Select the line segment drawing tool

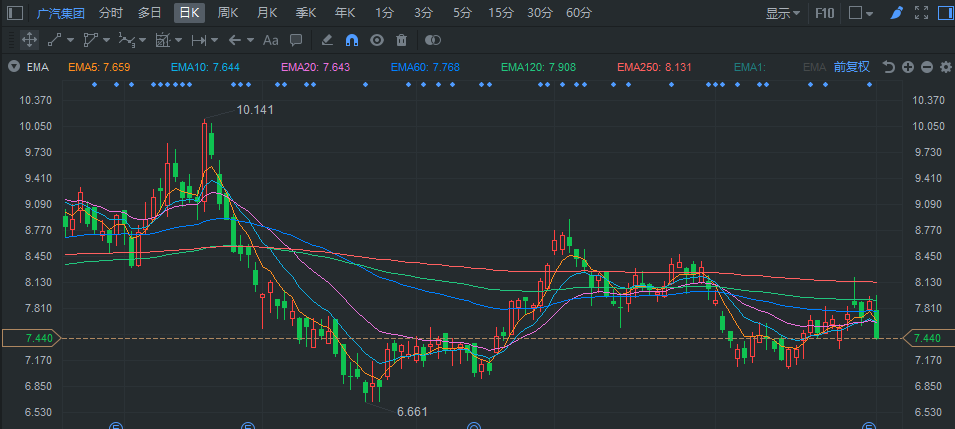click(55, 40)
